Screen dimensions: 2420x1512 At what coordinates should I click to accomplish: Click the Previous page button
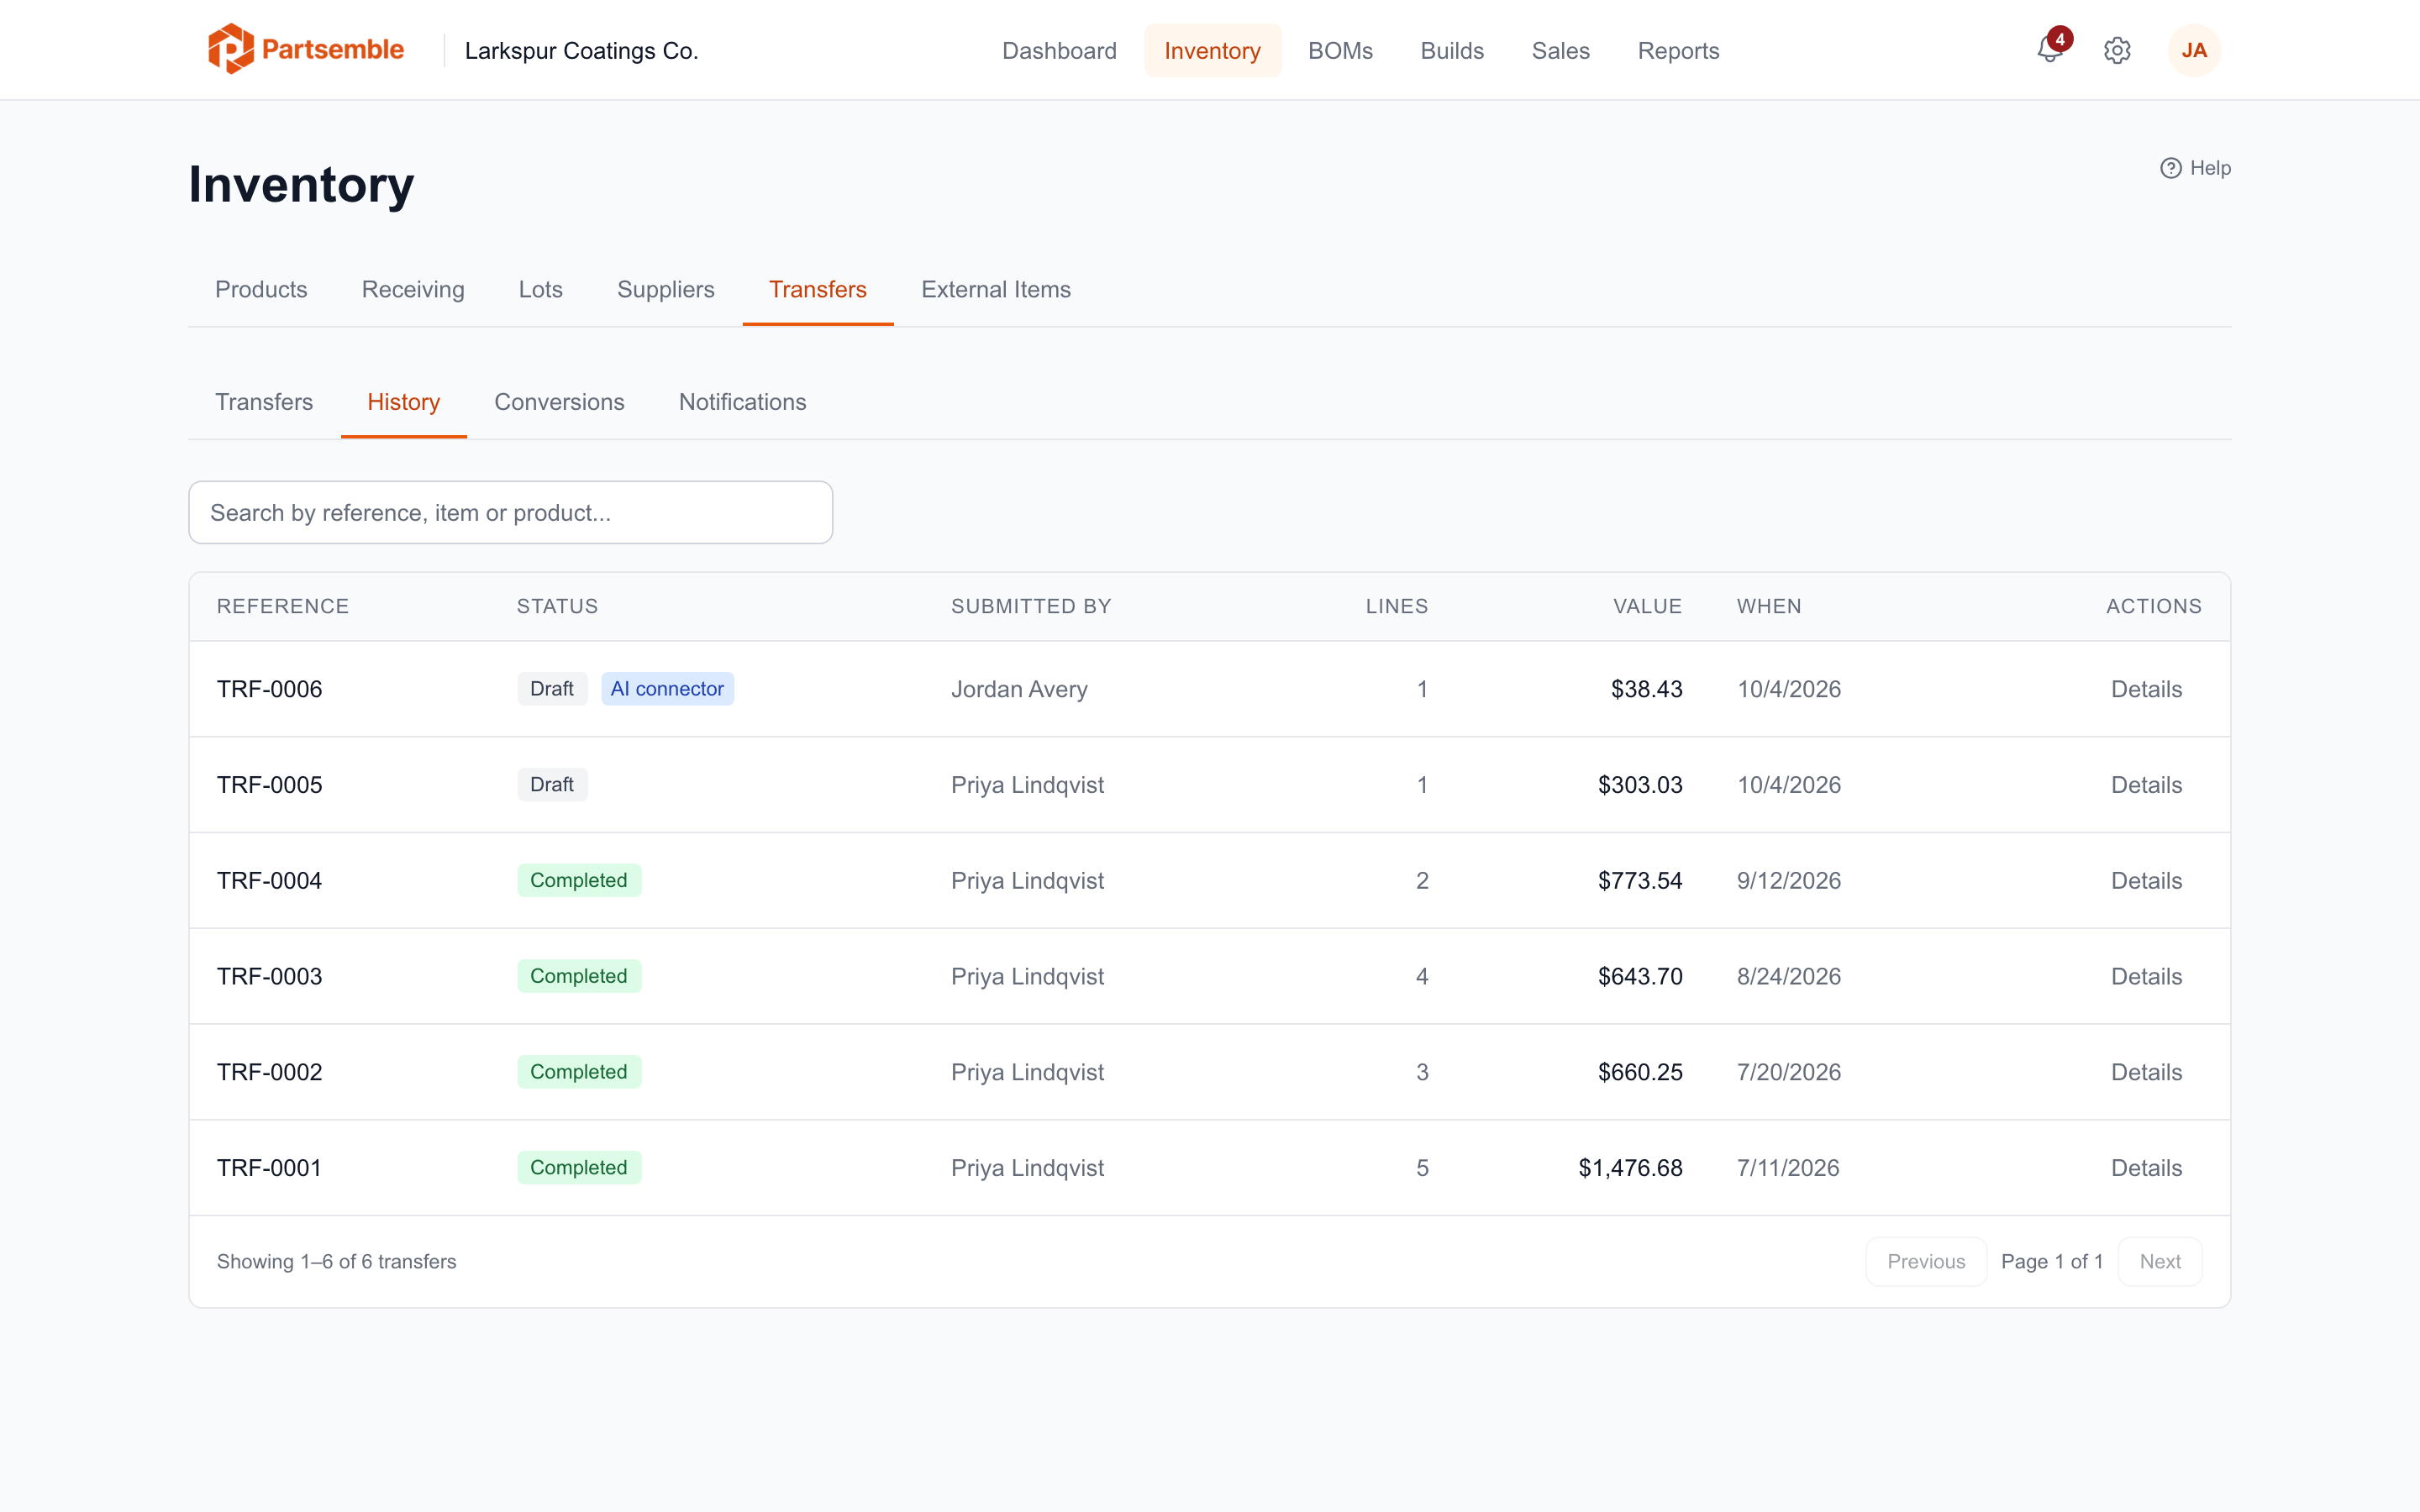tap(1926, 1261)
